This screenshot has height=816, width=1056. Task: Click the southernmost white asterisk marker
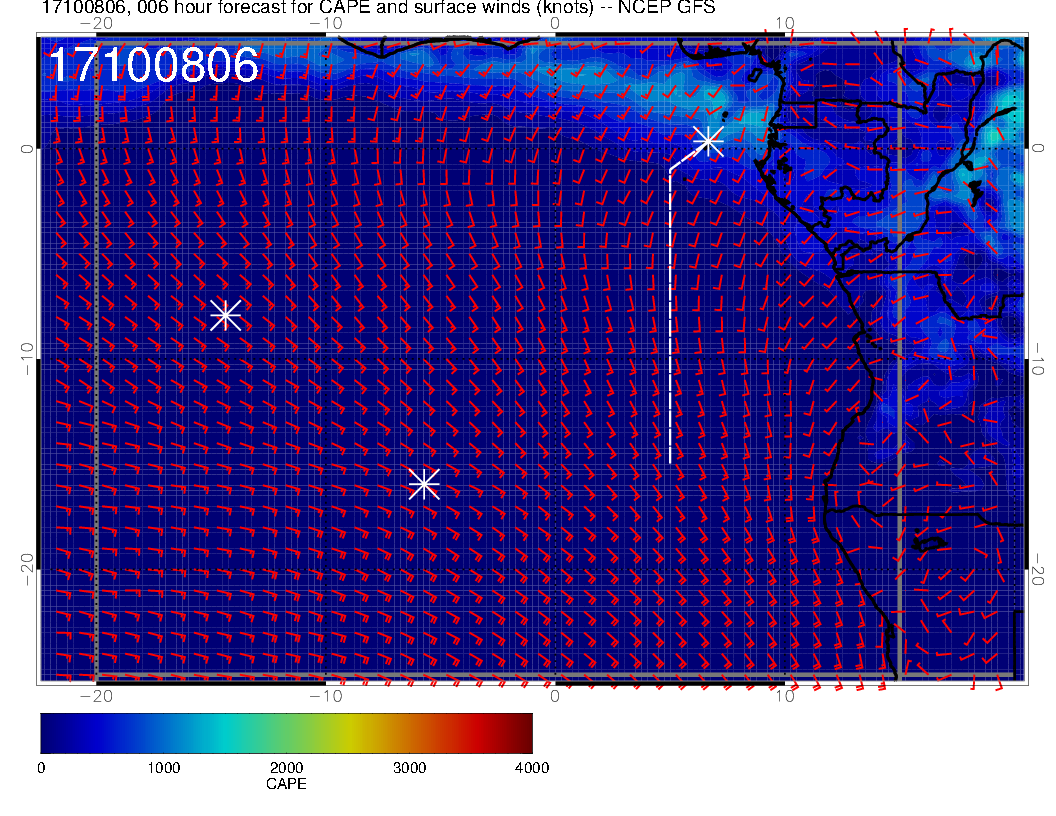coord(424,484)
